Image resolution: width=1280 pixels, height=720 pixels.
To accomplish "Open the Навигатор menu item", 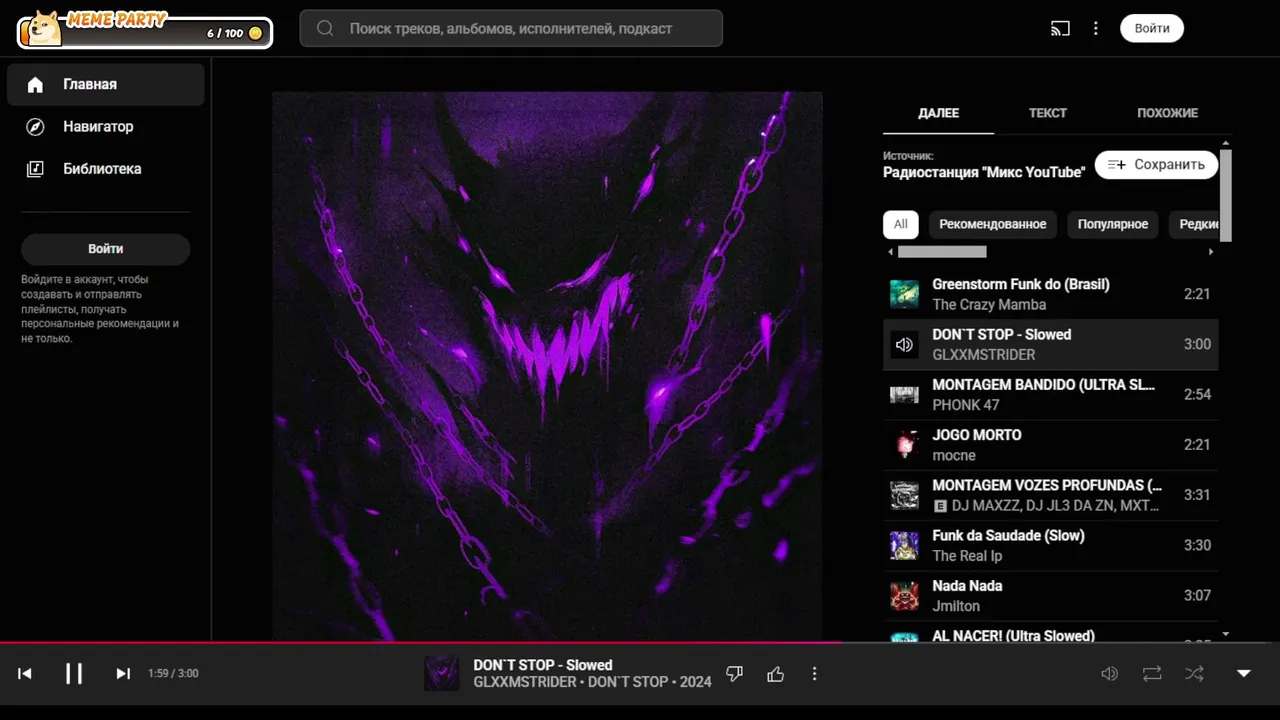I will [106, 127].
